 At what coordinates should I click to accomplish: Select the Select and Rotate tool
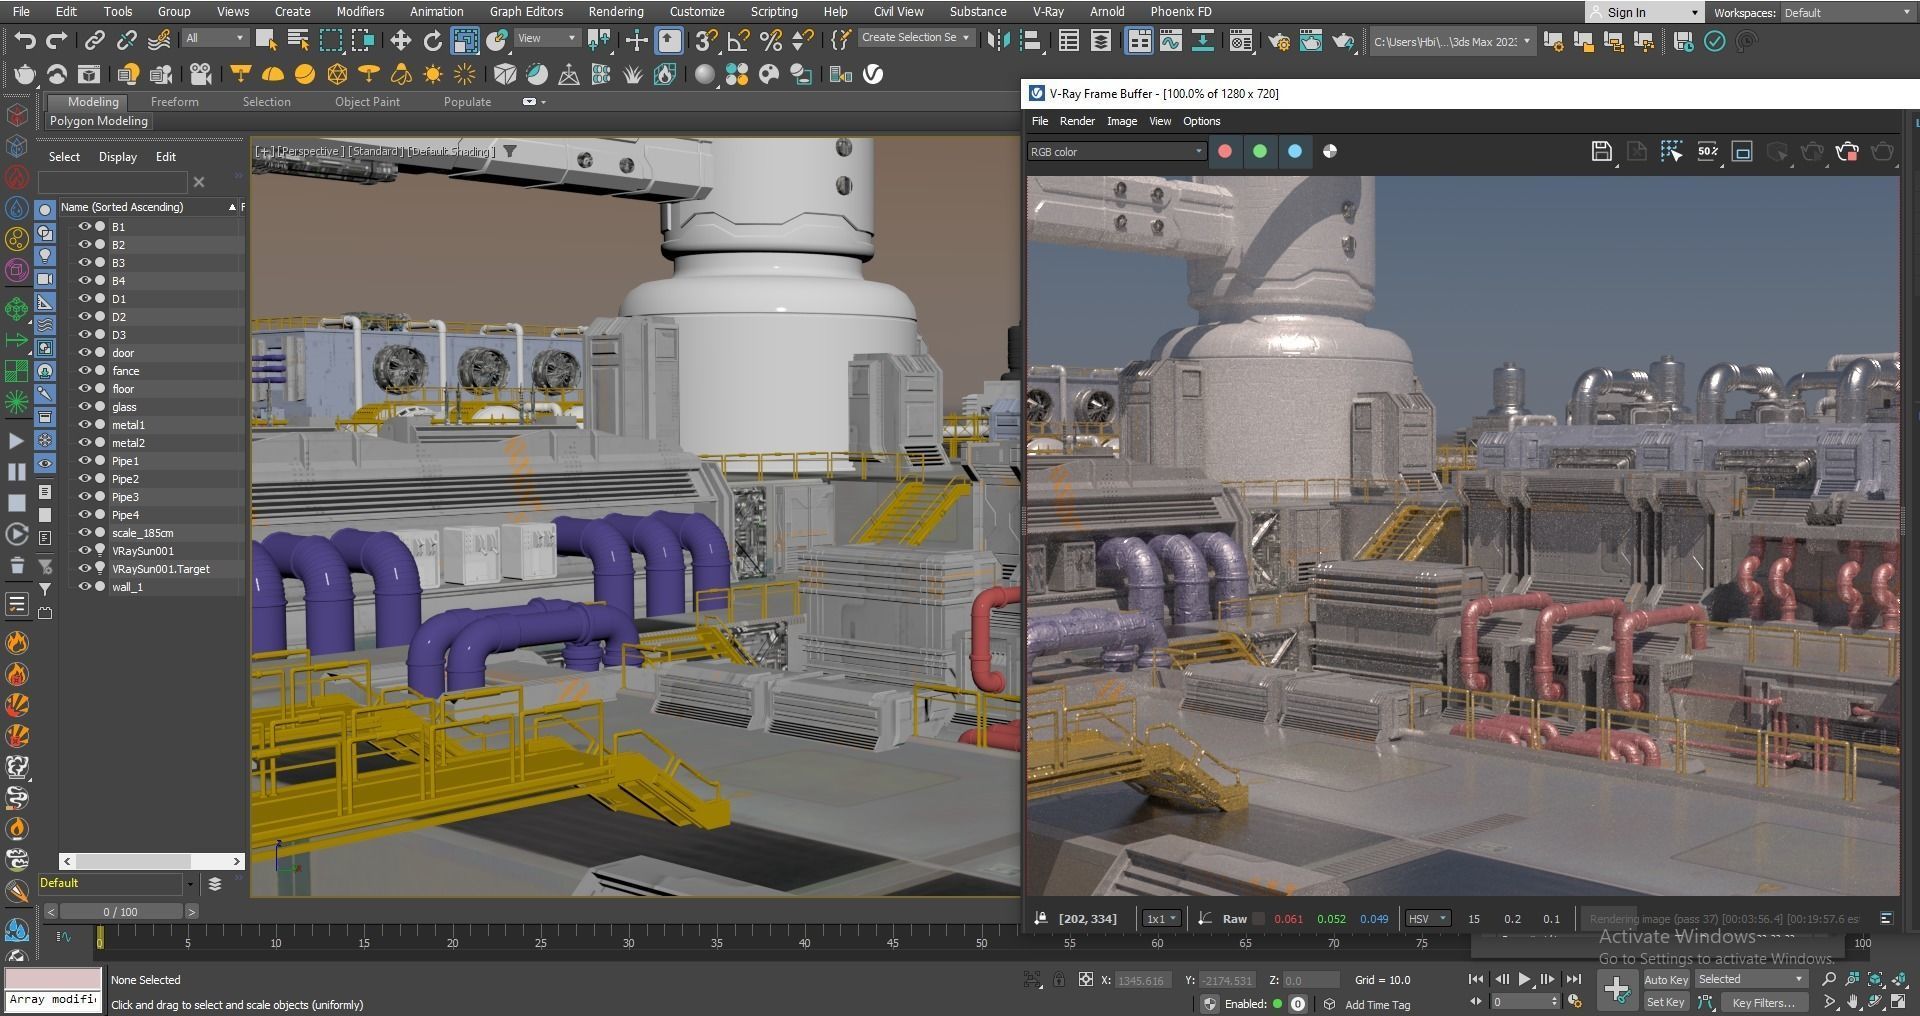(432, 41)
